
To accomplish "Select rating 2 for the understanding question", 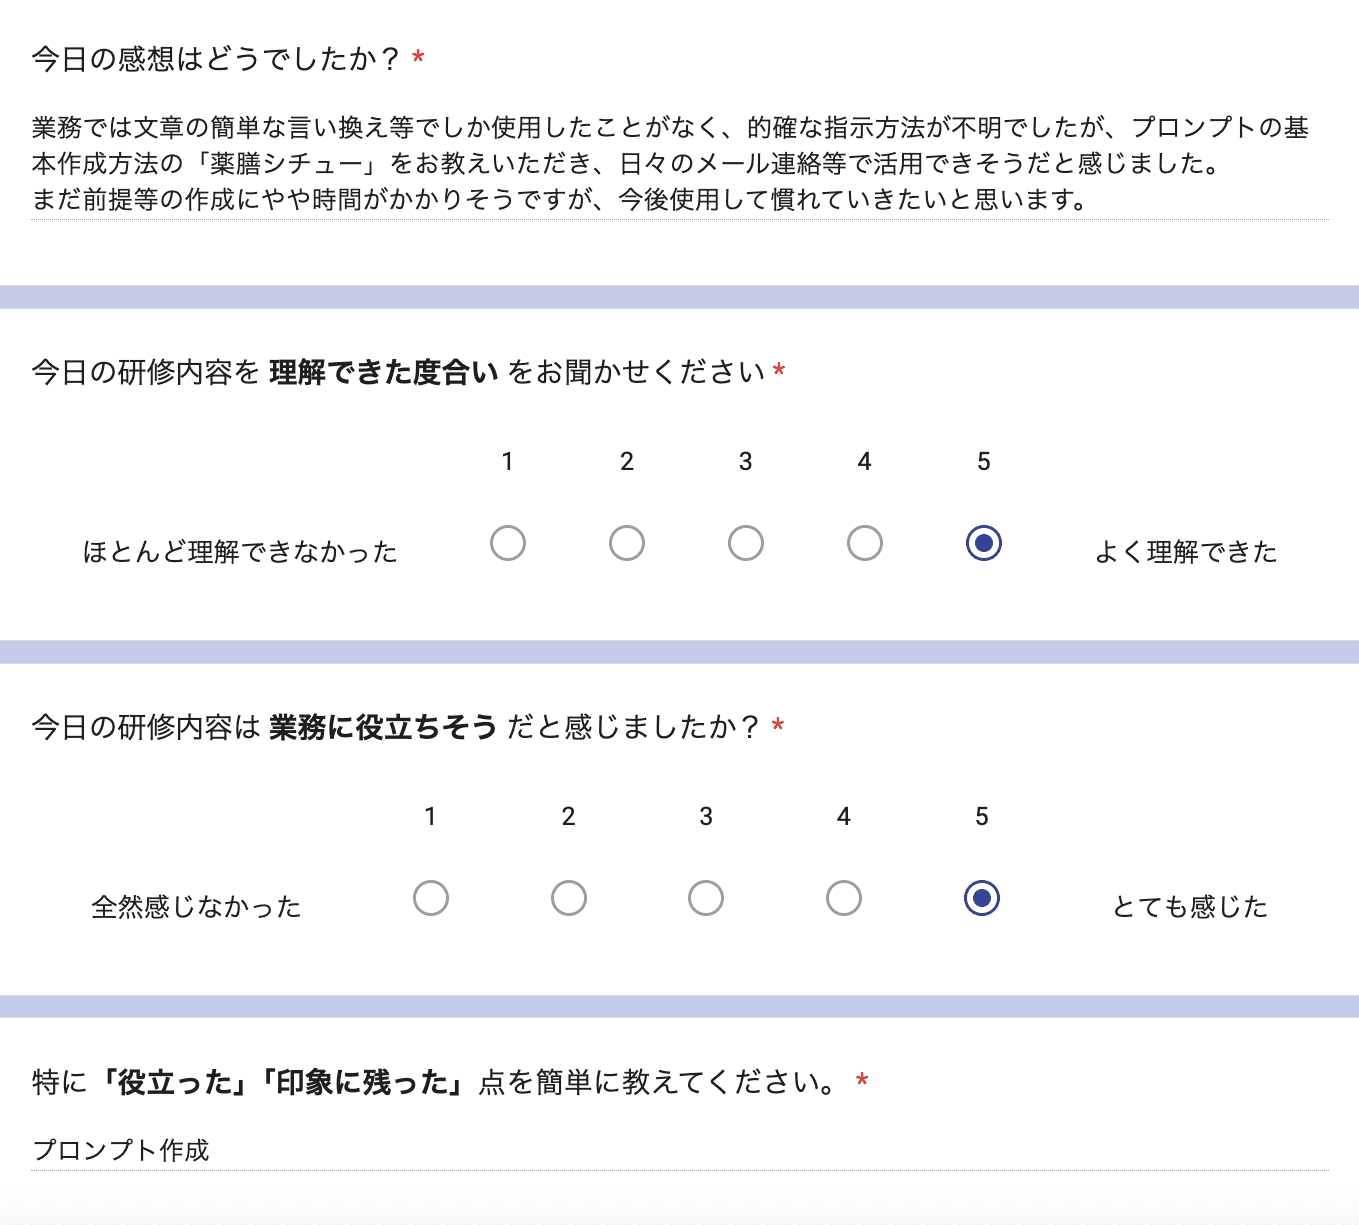I will tap(626, 543).
